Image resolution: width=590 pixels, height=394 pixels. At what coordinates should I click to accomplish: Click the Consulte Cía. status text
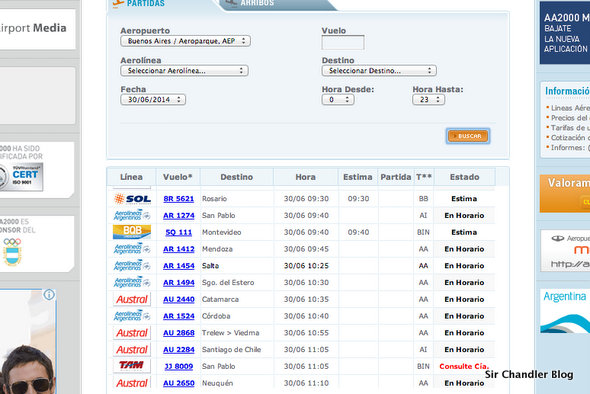[464, 366]
